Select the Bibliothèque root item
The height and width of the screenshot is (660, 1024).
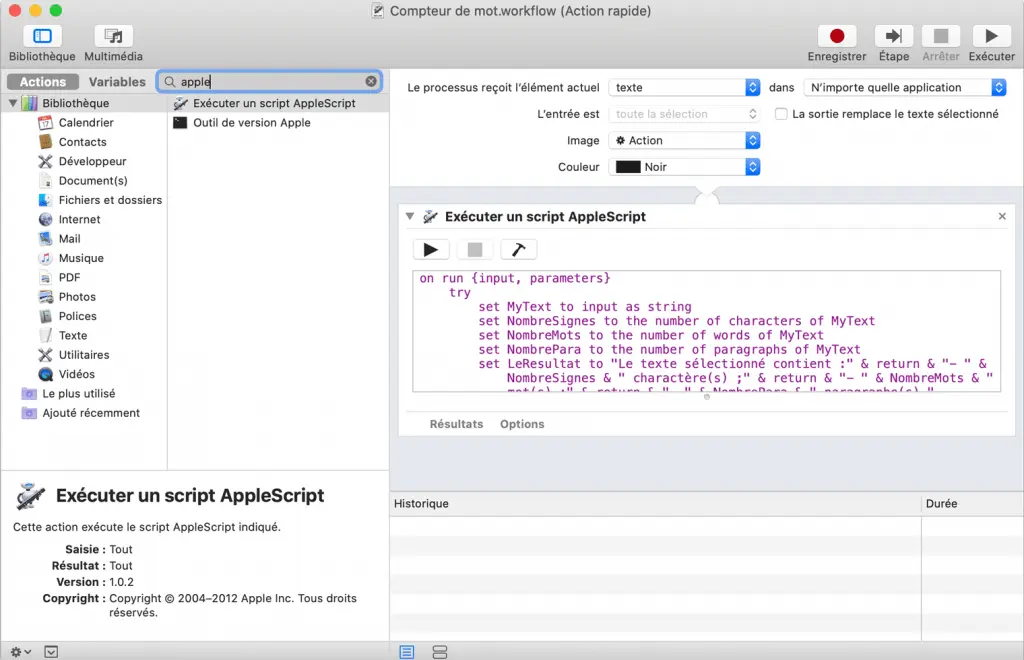[76, 103]
